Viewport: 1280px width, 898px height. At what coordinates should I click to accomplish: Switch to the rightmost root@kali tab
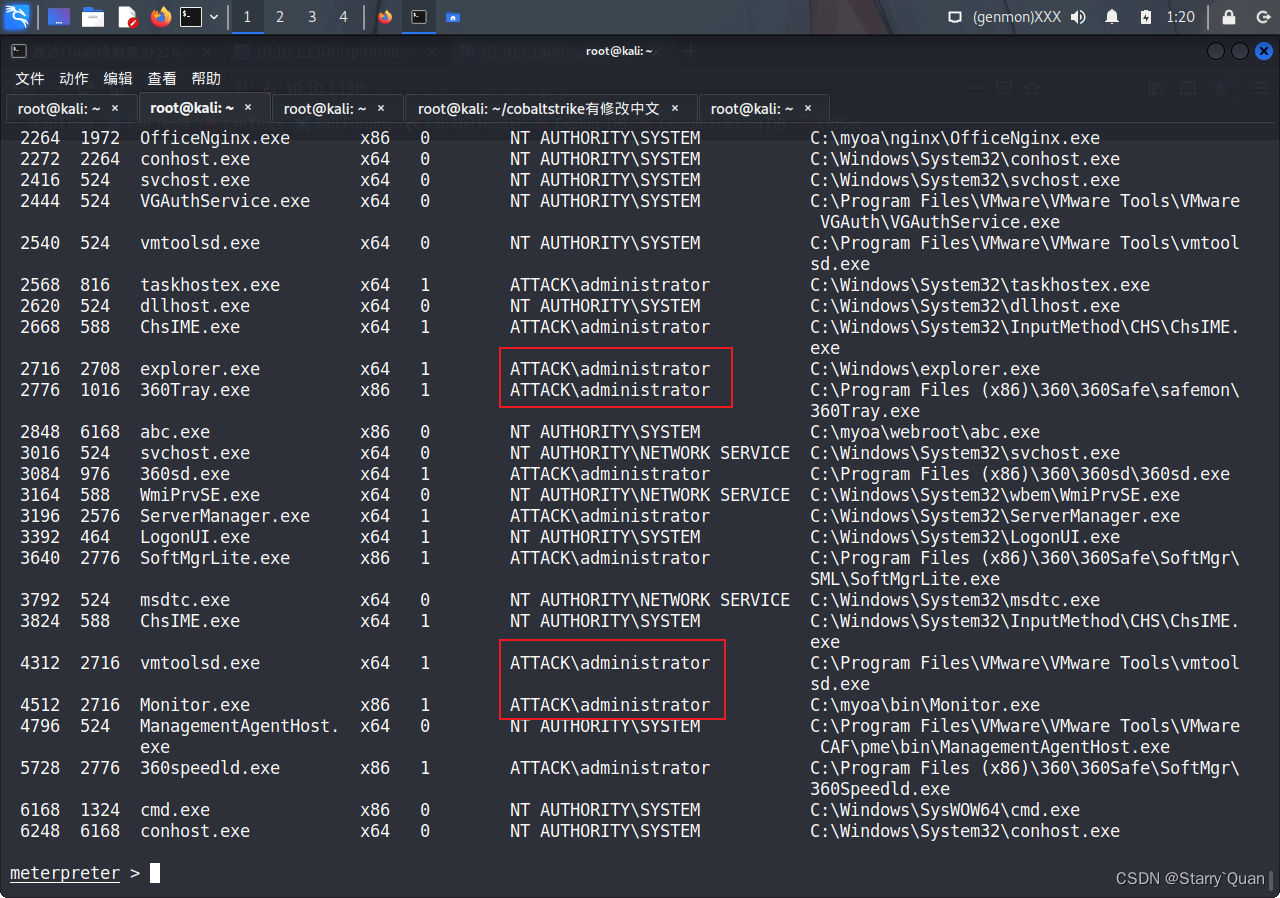[x=763, y=108]
